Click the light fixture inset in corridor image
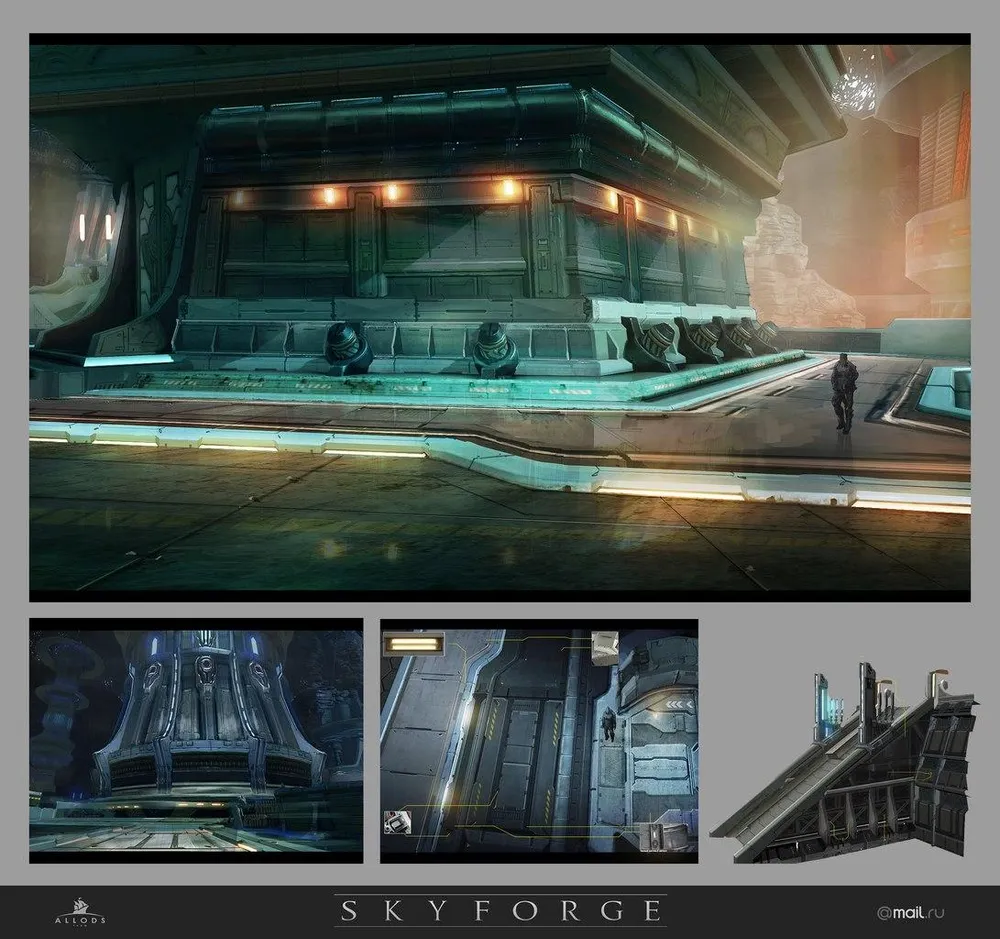1000x939 pixels. 415,643
